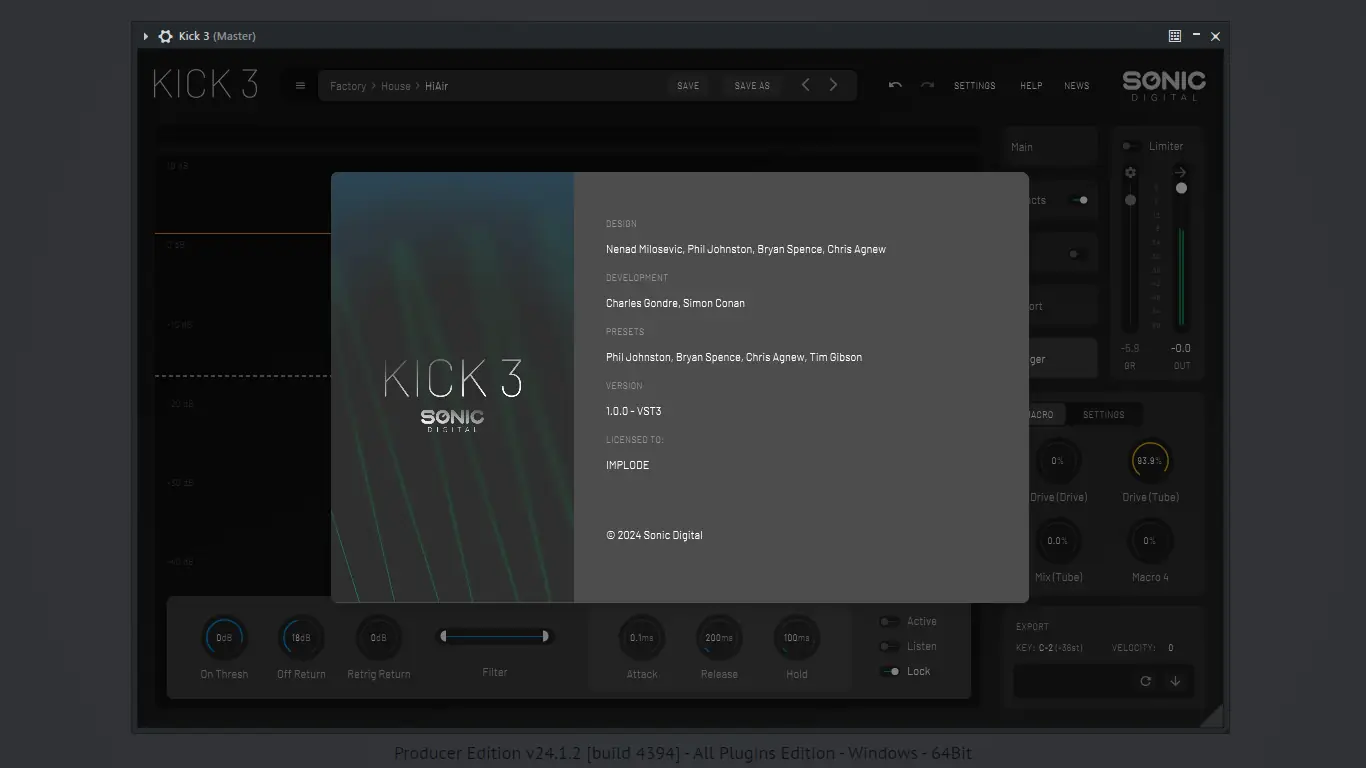The height and width of the screenshot is (768, 1366).
Task: Click the OUT level slider handle
Action: click(1181, 188)
